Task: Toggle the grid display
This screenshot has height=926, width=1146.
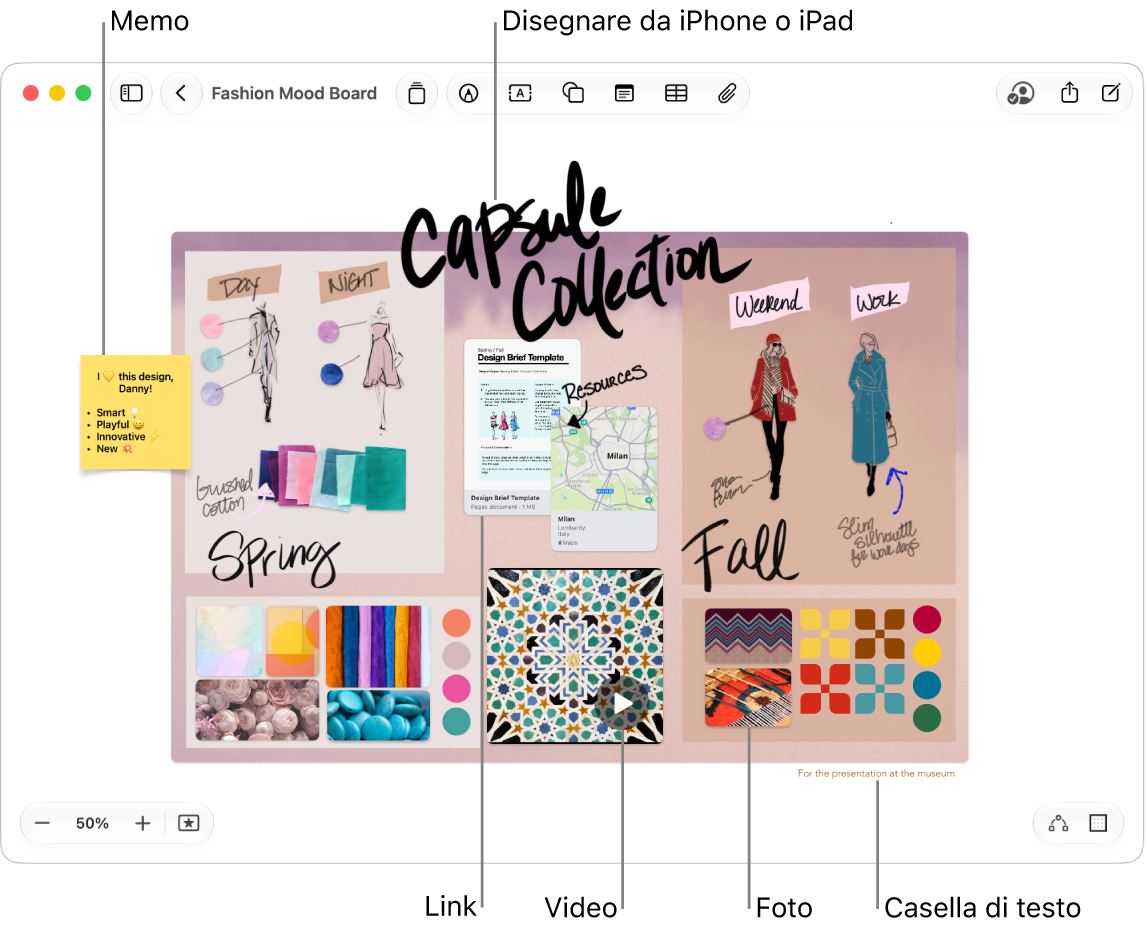Action: (x=1098, y=824)
